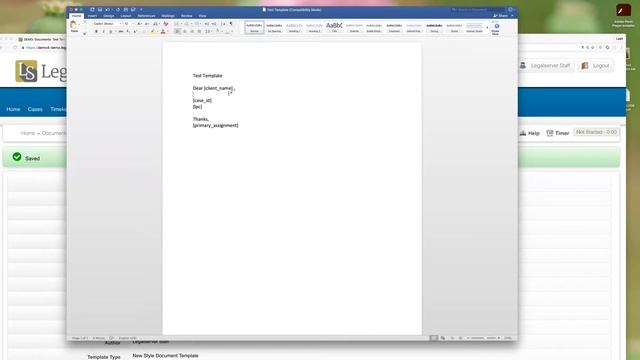Image resolution: width=640 pixels, height=360 pixels.
Task: Increase font size with the grow font icon
Action: point(139,24)
